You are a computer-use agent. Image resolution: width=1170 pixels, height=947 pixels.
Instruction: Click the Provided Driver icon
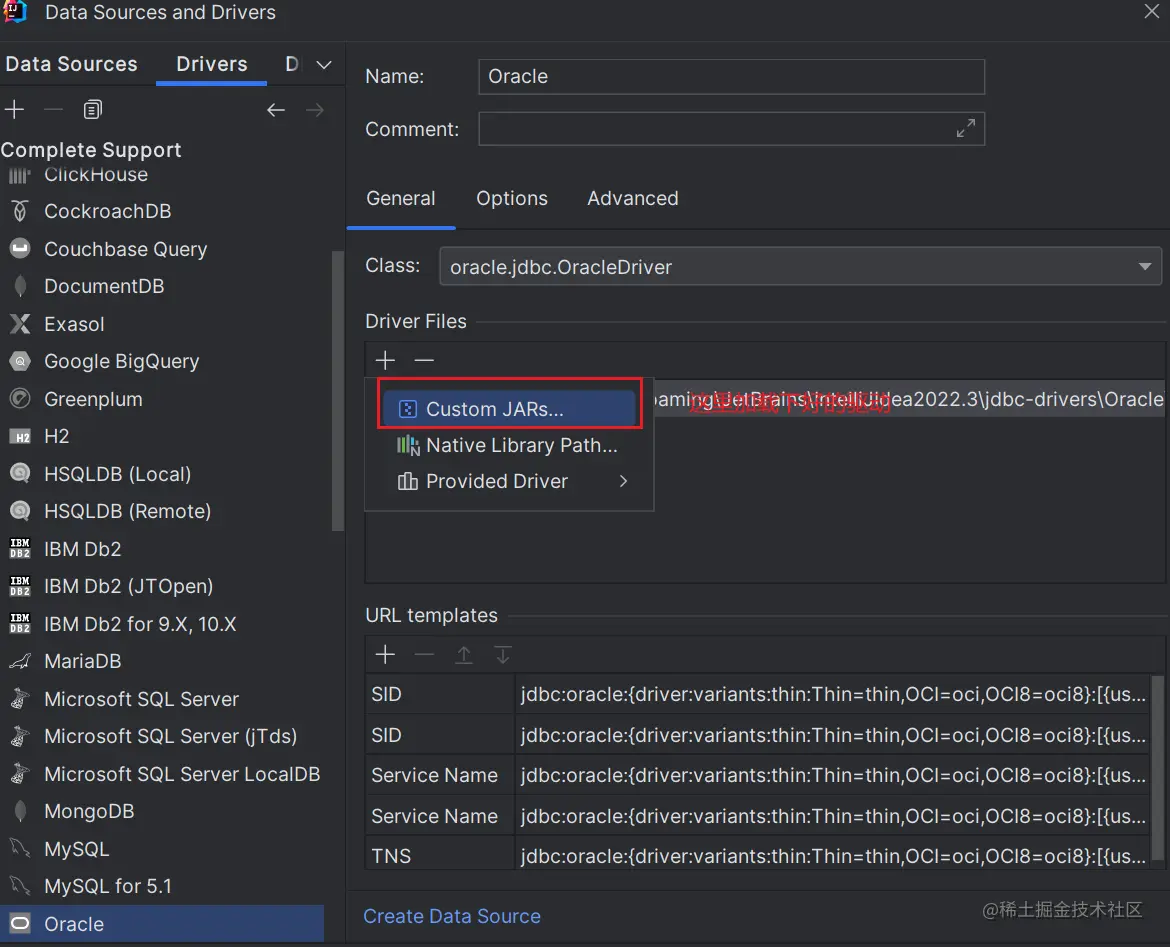(407, 481)
